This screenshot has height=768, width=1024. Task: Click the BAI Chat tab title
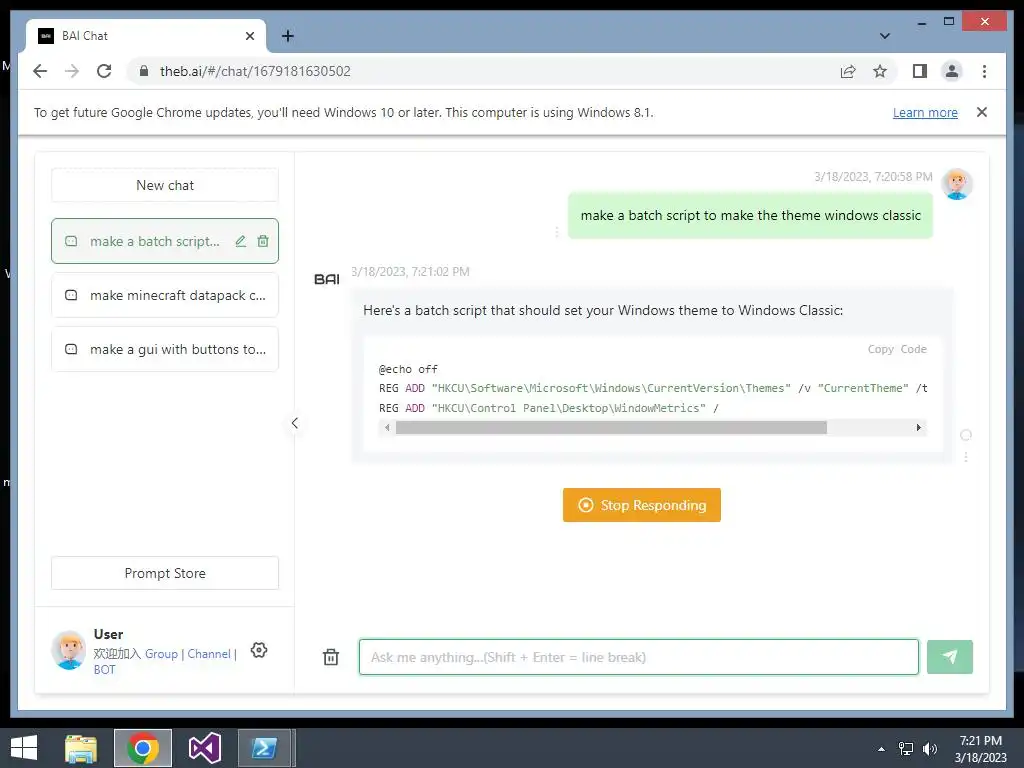(x=85, y=36)
